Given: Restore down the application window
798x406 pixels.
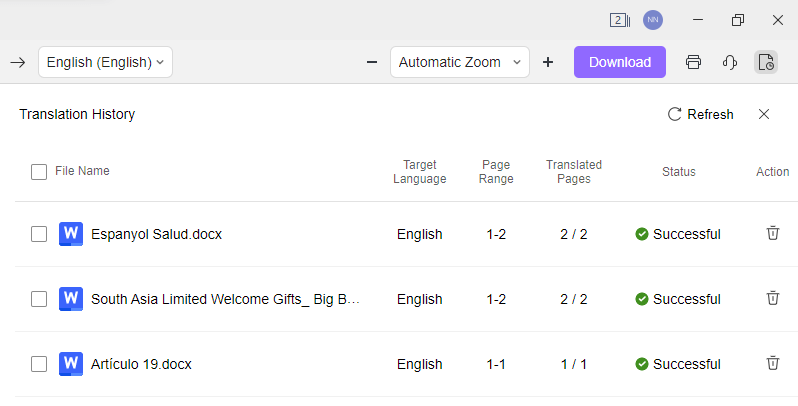Looking at the screenshot, I should coord(737,20).
